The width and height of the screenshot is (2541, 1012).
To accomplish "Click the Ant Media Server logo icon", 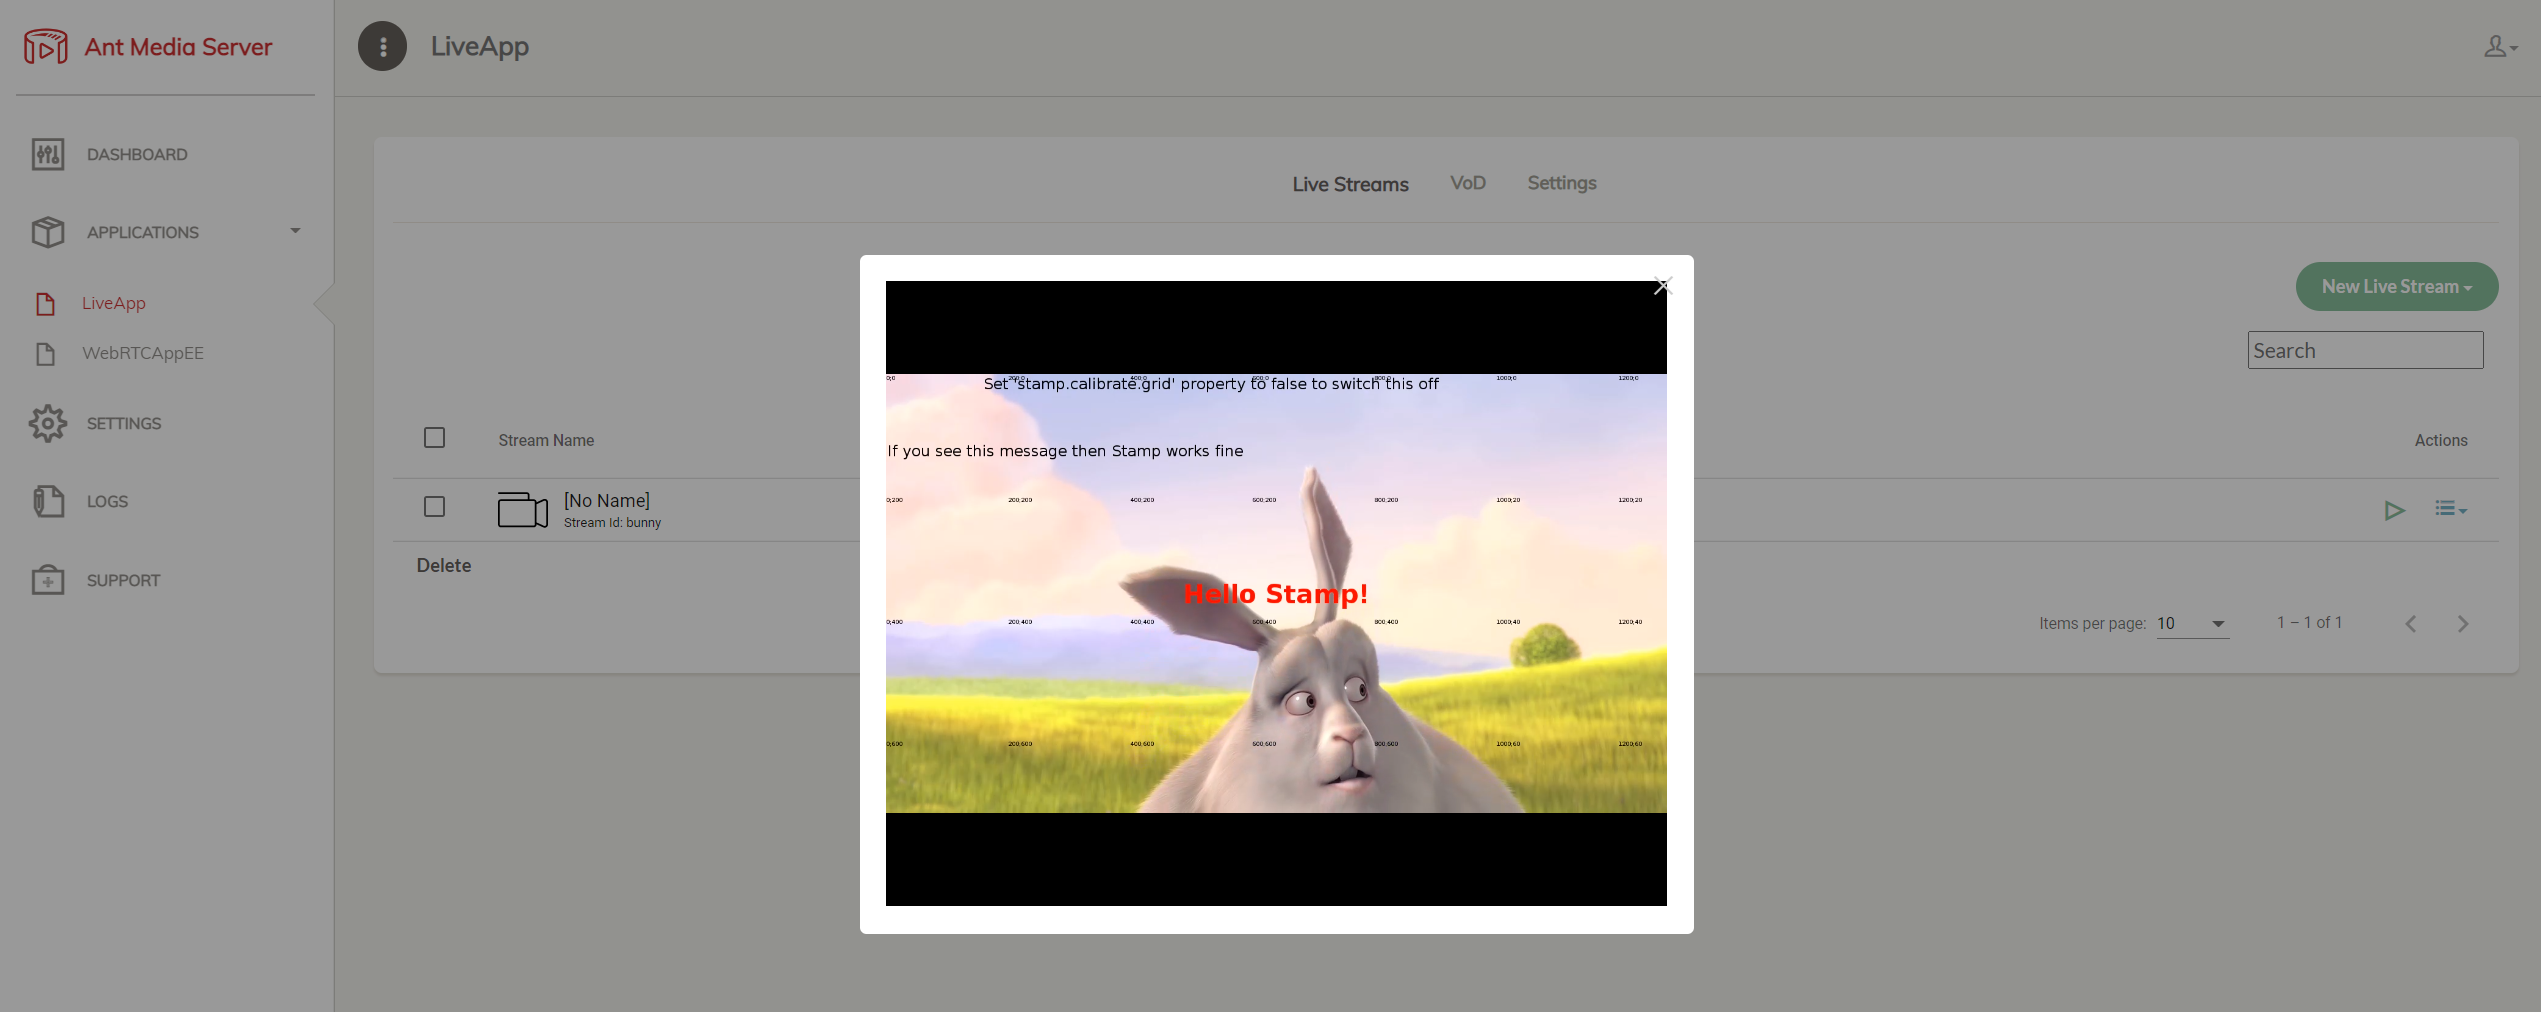I will [x=46, y=46].
